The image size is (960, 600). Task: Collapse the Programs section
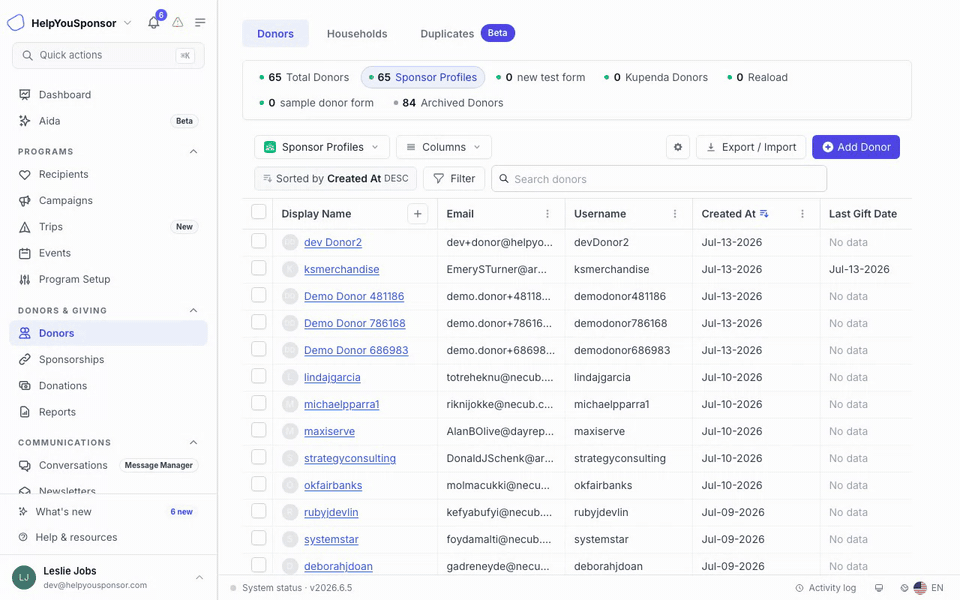(193, 152)
